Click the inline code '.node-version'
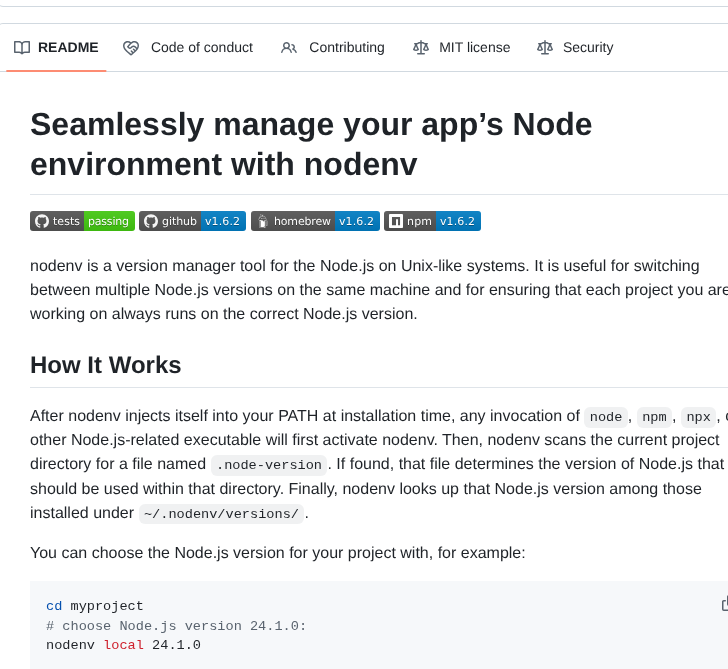This screenshot has height=669, width=728. pyautogui.click(x=269, y=465)
